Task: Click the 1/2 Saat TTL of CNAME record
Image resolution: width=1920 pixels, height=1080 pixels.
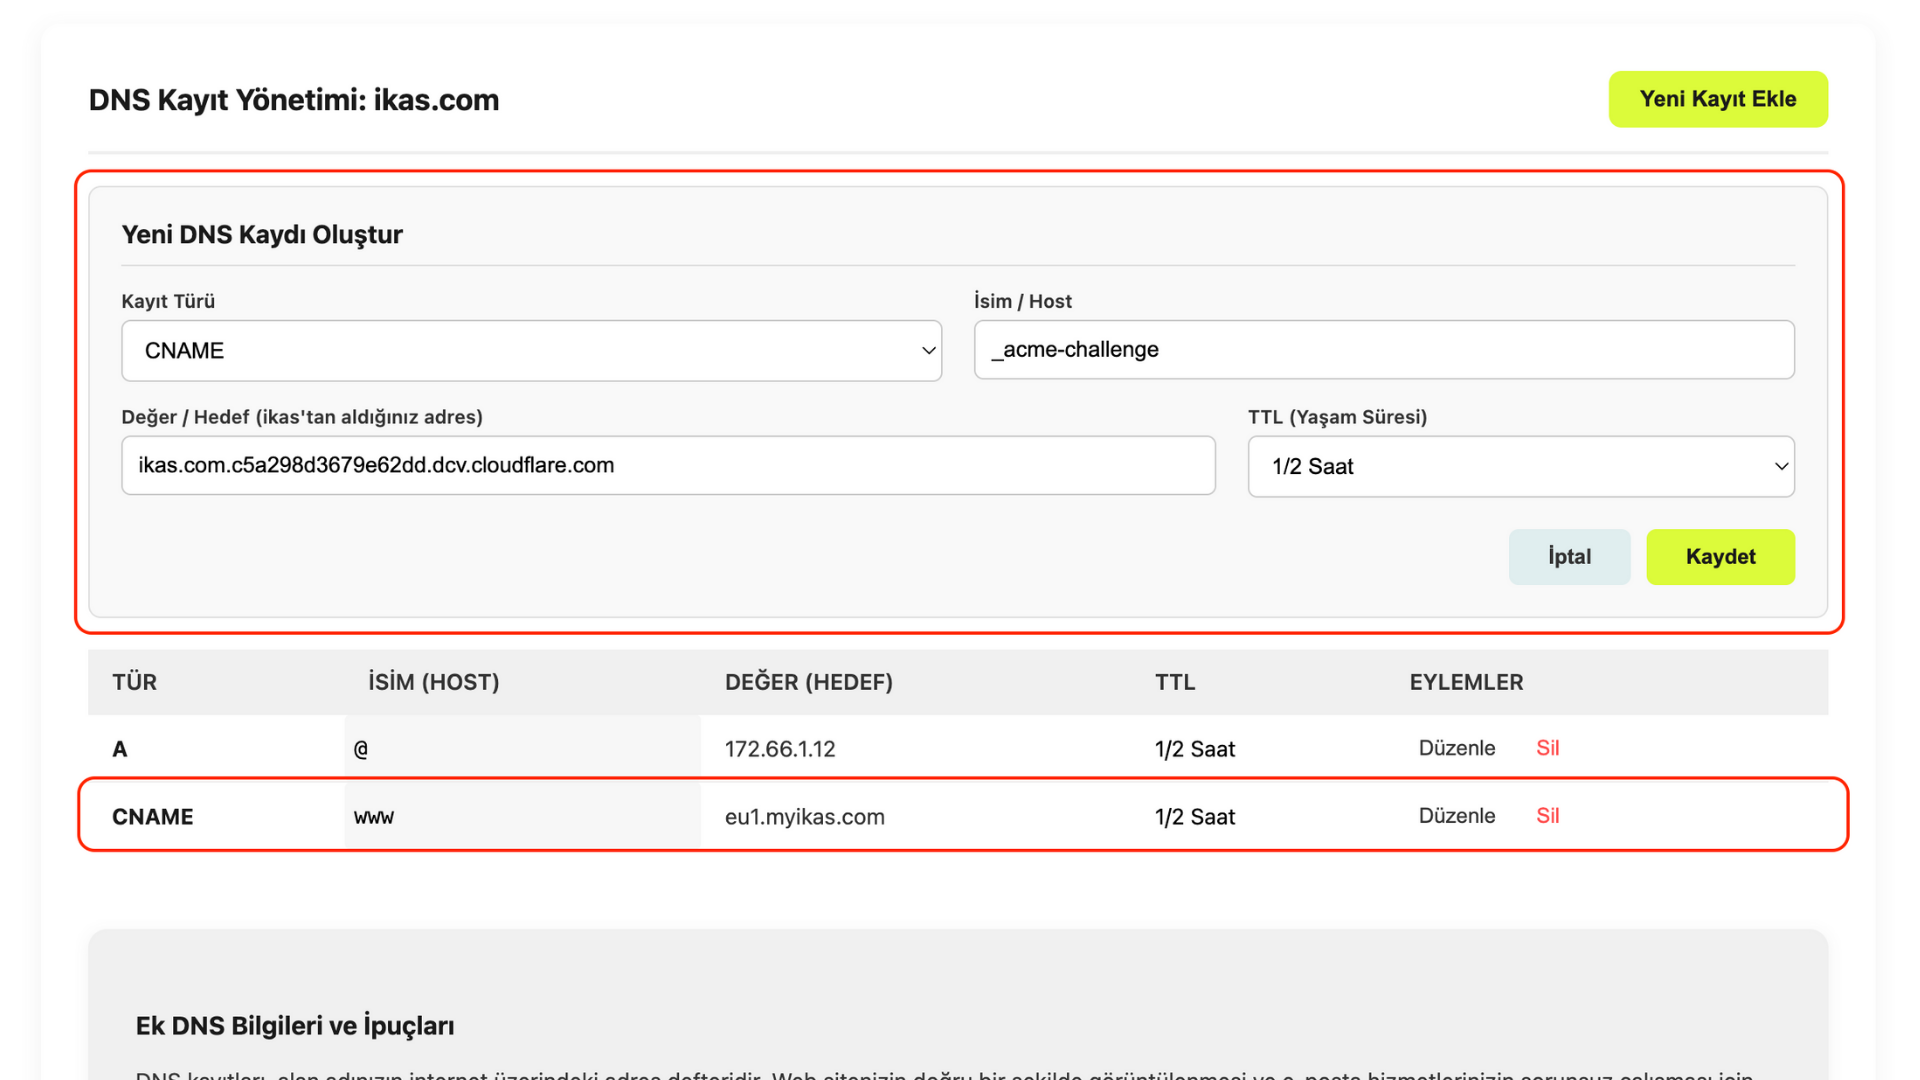Action: [x=1195, y=817]
